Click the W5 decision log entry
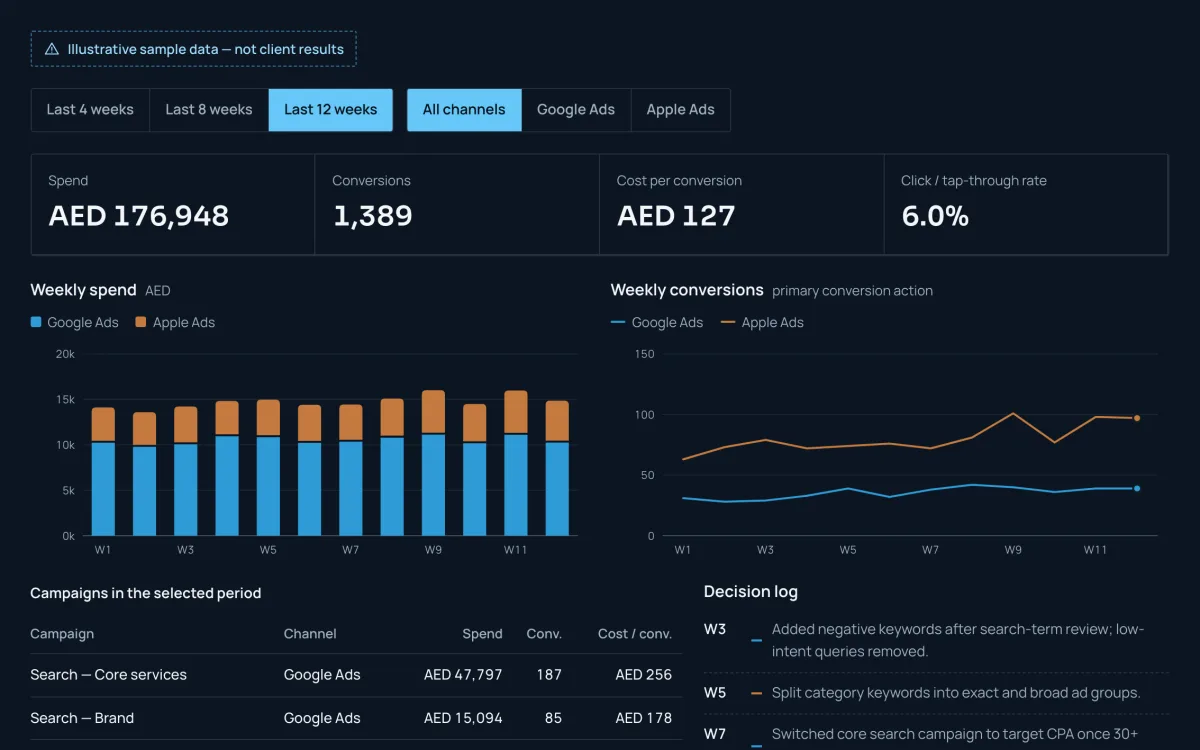This screenshot has width=1200, height=750. tap(936, 693)
